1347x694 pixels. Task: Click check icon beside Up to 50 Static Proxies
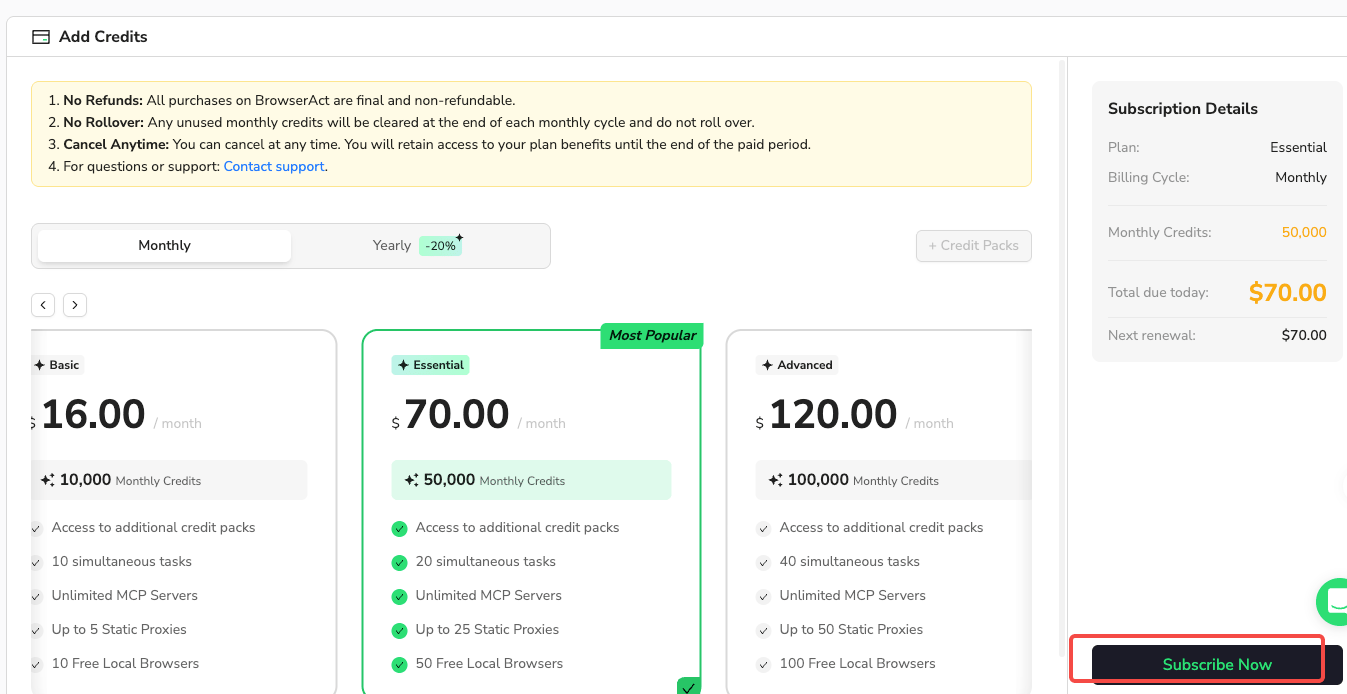click(764, 630)
